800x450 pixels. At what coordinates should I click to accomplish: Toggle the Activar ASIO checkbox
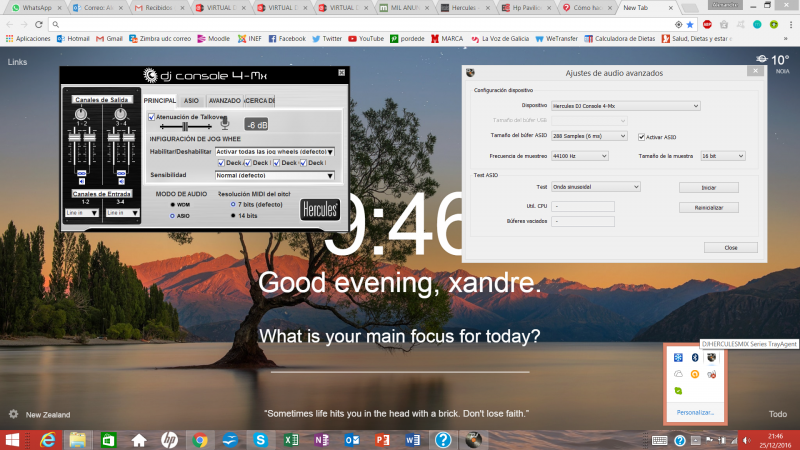[x=641, y=137]
